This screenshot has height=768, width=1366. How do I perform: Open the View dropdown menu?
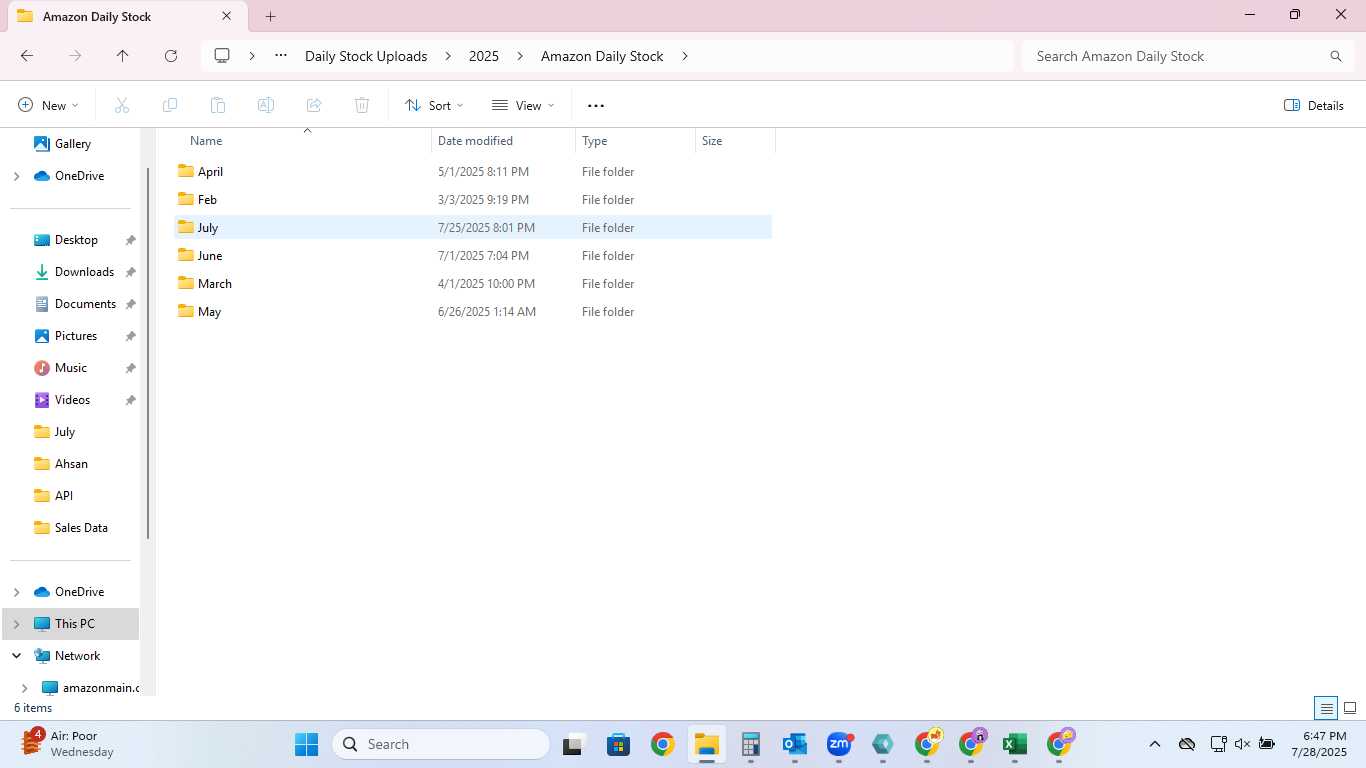click(523, 105)
